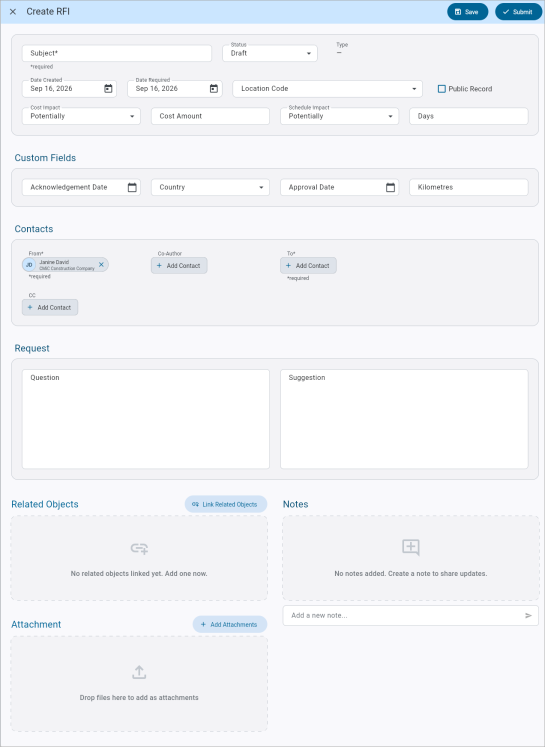Viewport: 545px width, 747px height.
Task: Click the Save button
Action: 467,12
